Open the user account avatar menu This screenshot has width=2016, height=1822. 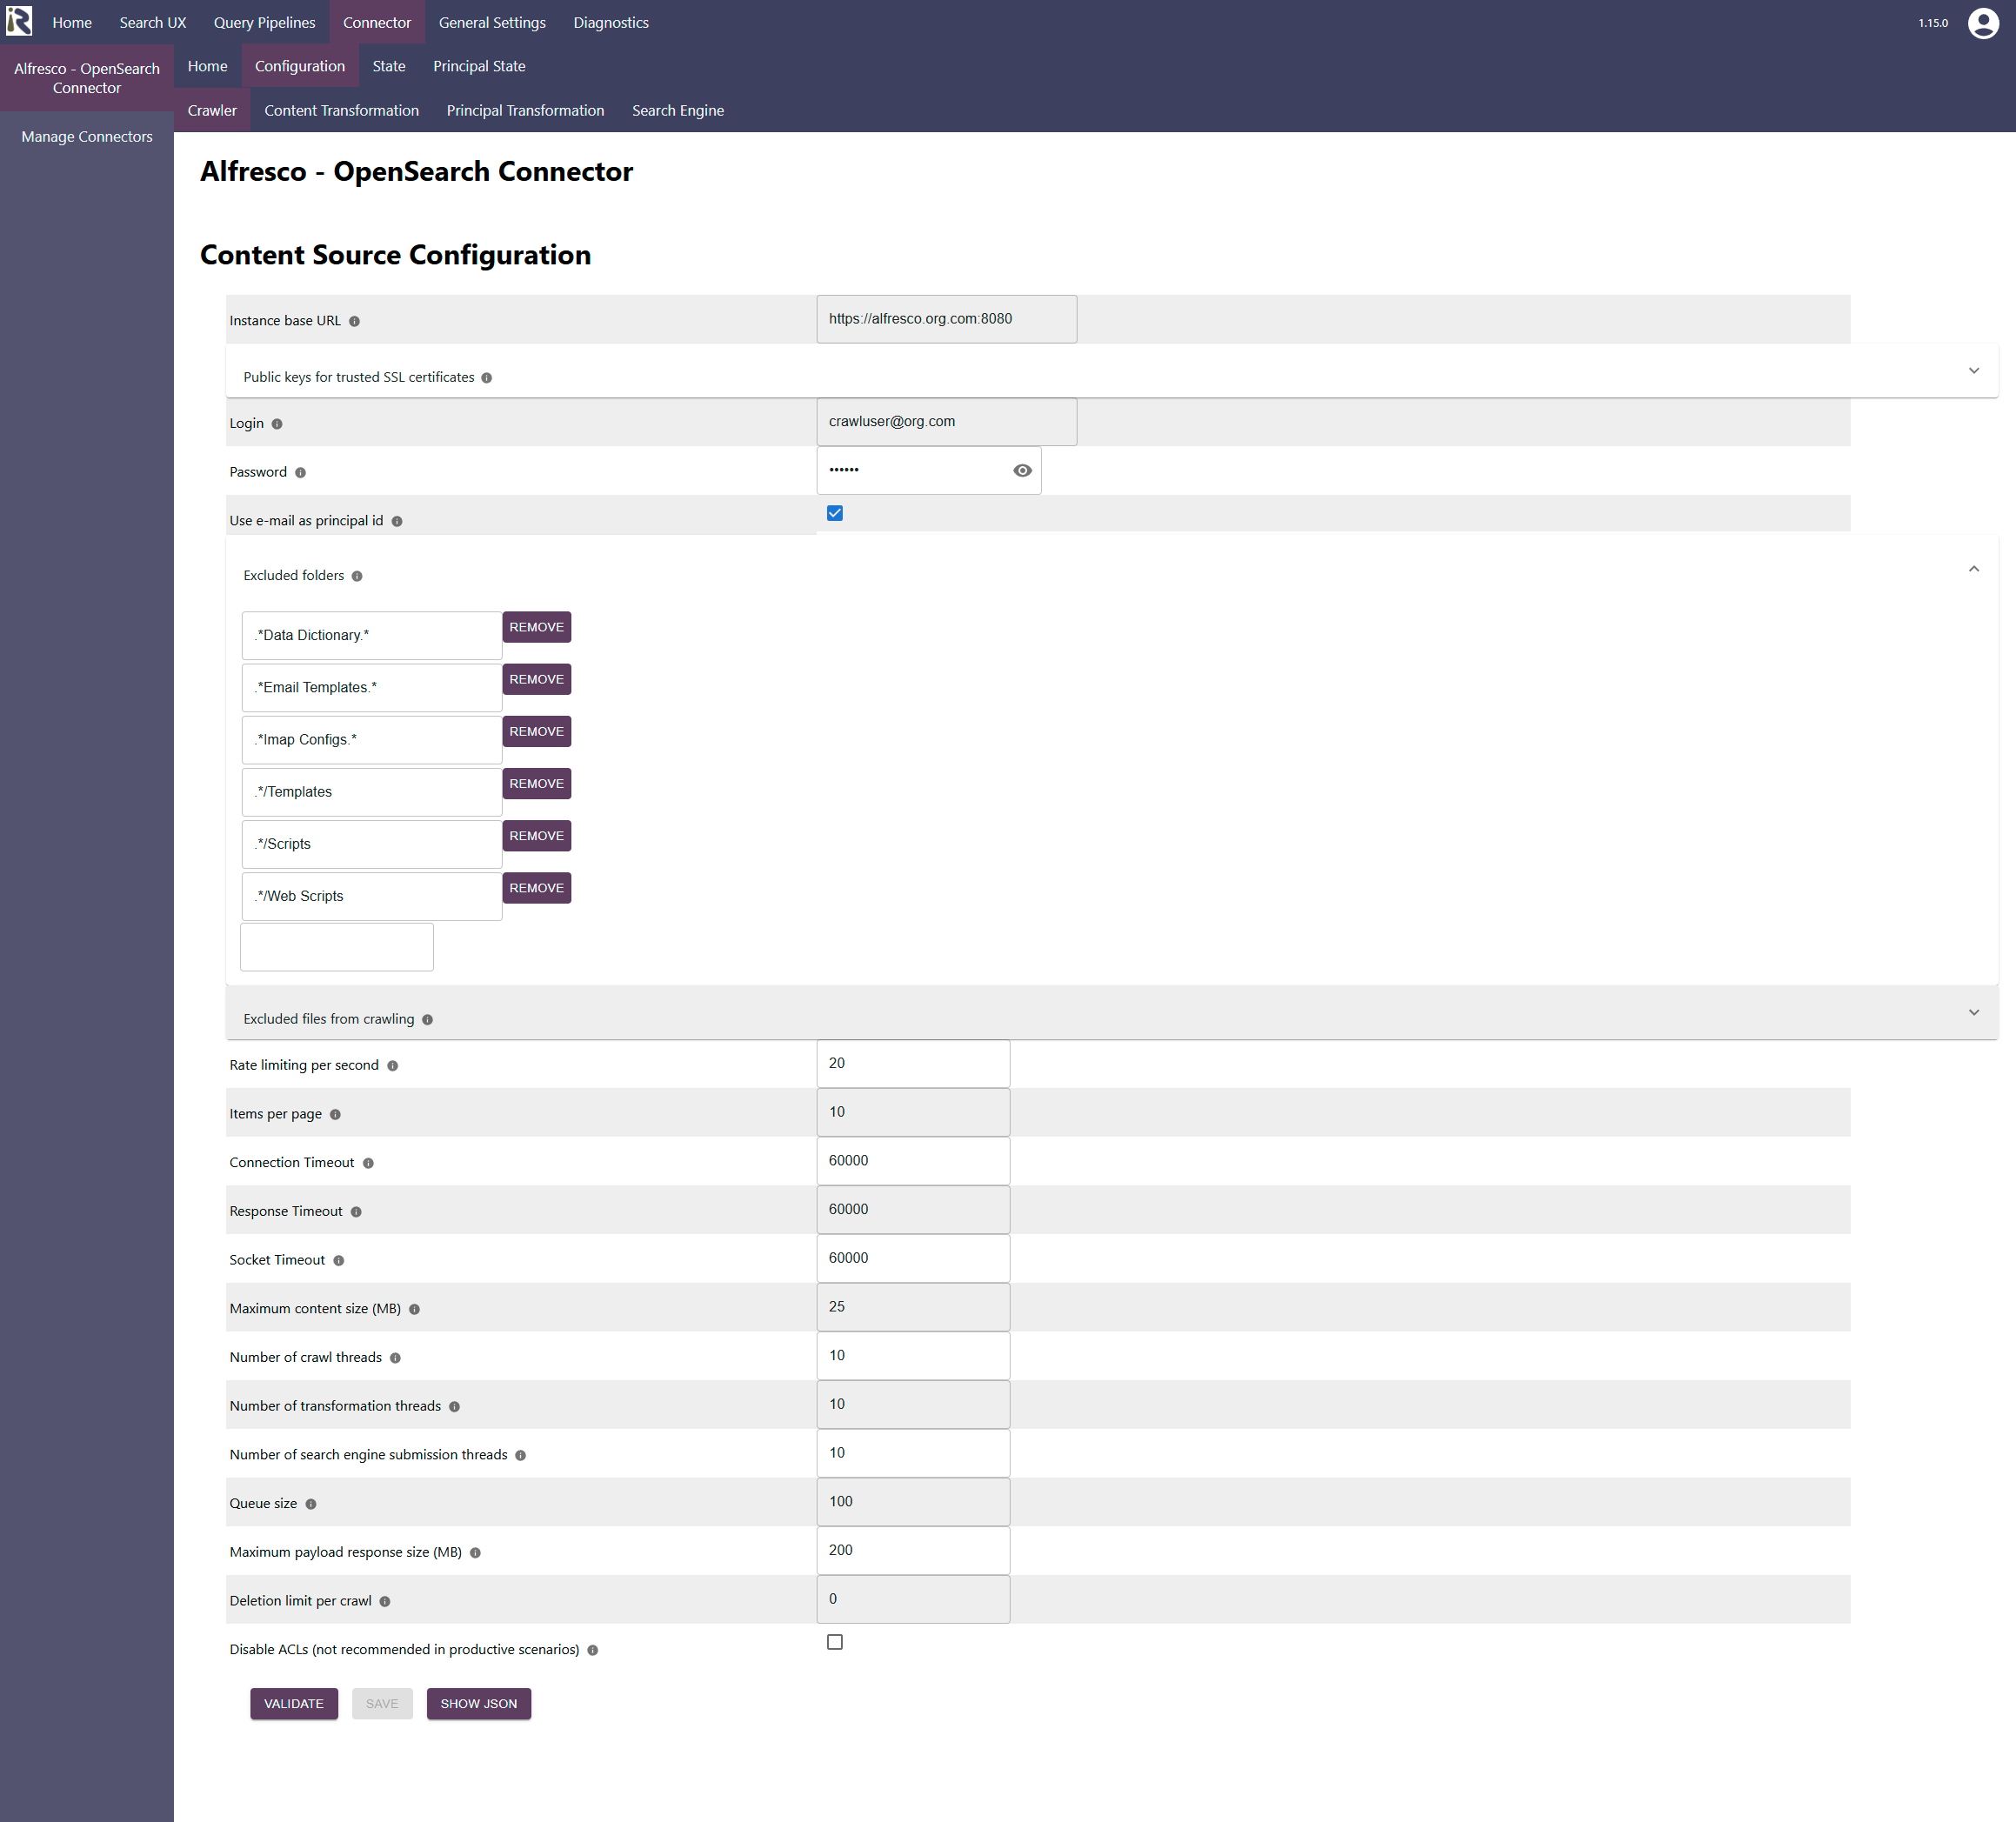(x=1982, y=22)
